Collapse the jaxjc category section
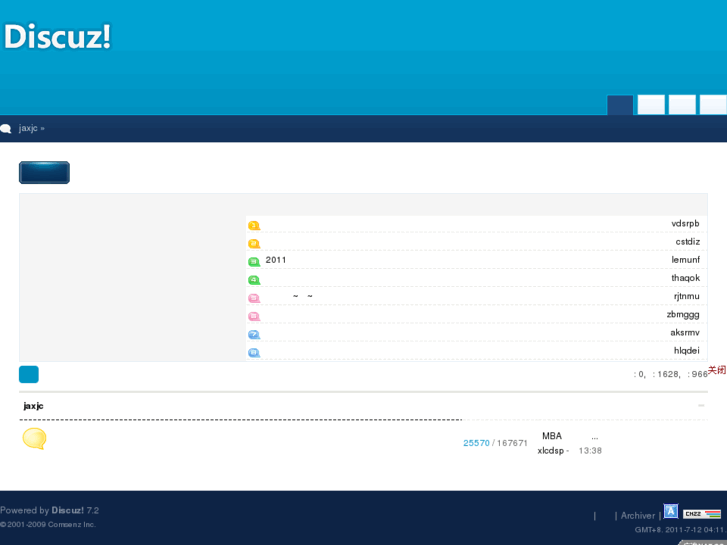The width and height of the screenshot is (727, 545). [701, 405]
